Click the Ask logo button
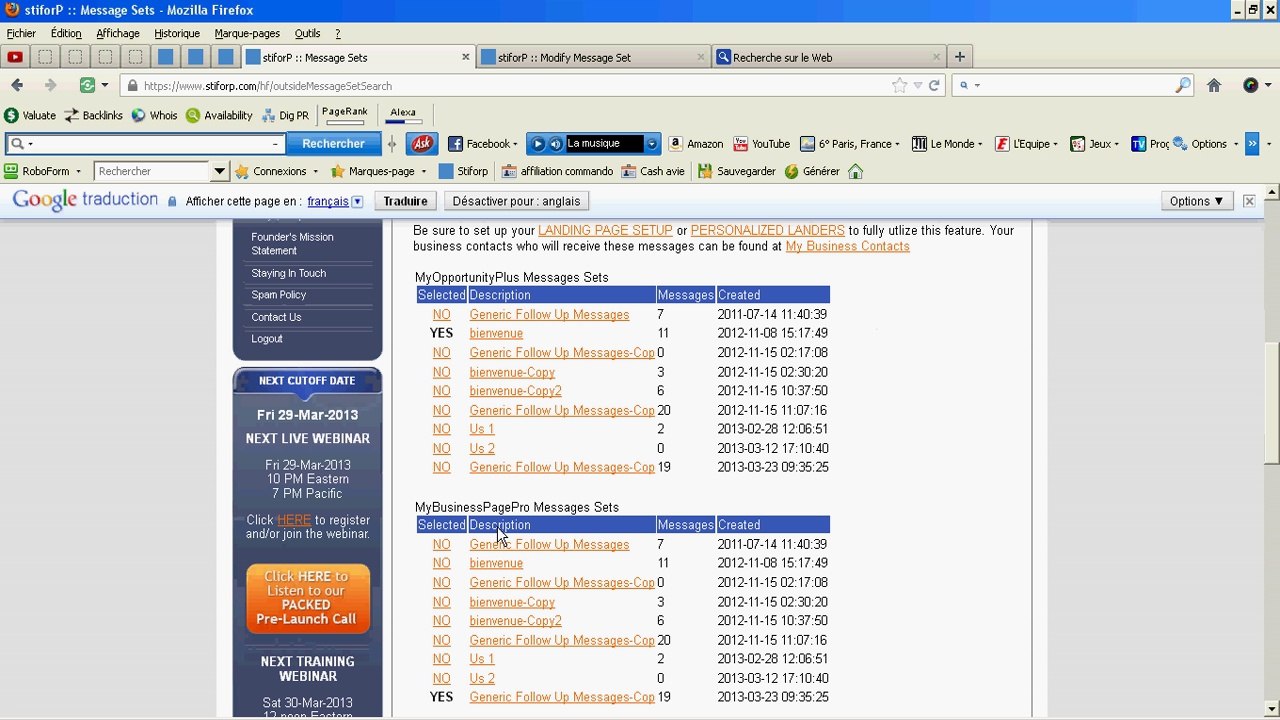The image size is (1280, 720). [x=422, y=144]
